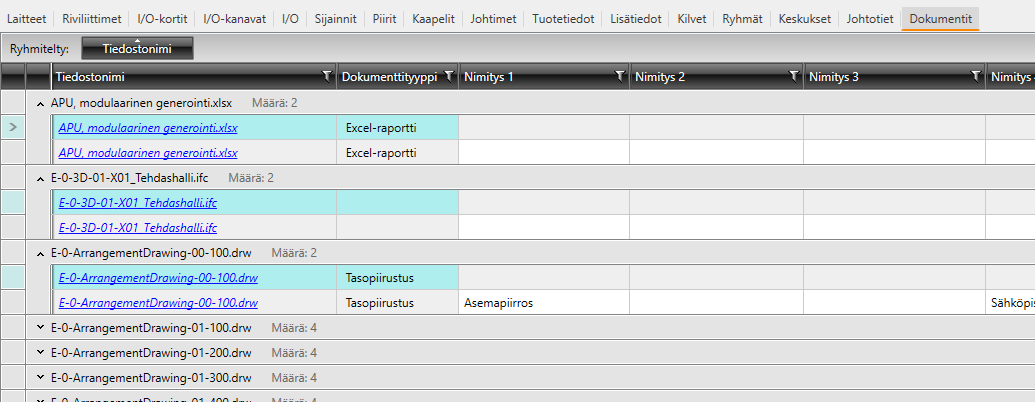Viewport: 1035px width, 402px height.
Task: Collapse the APU, modulaarinen generointi.xlsx group
Action: 40,102
